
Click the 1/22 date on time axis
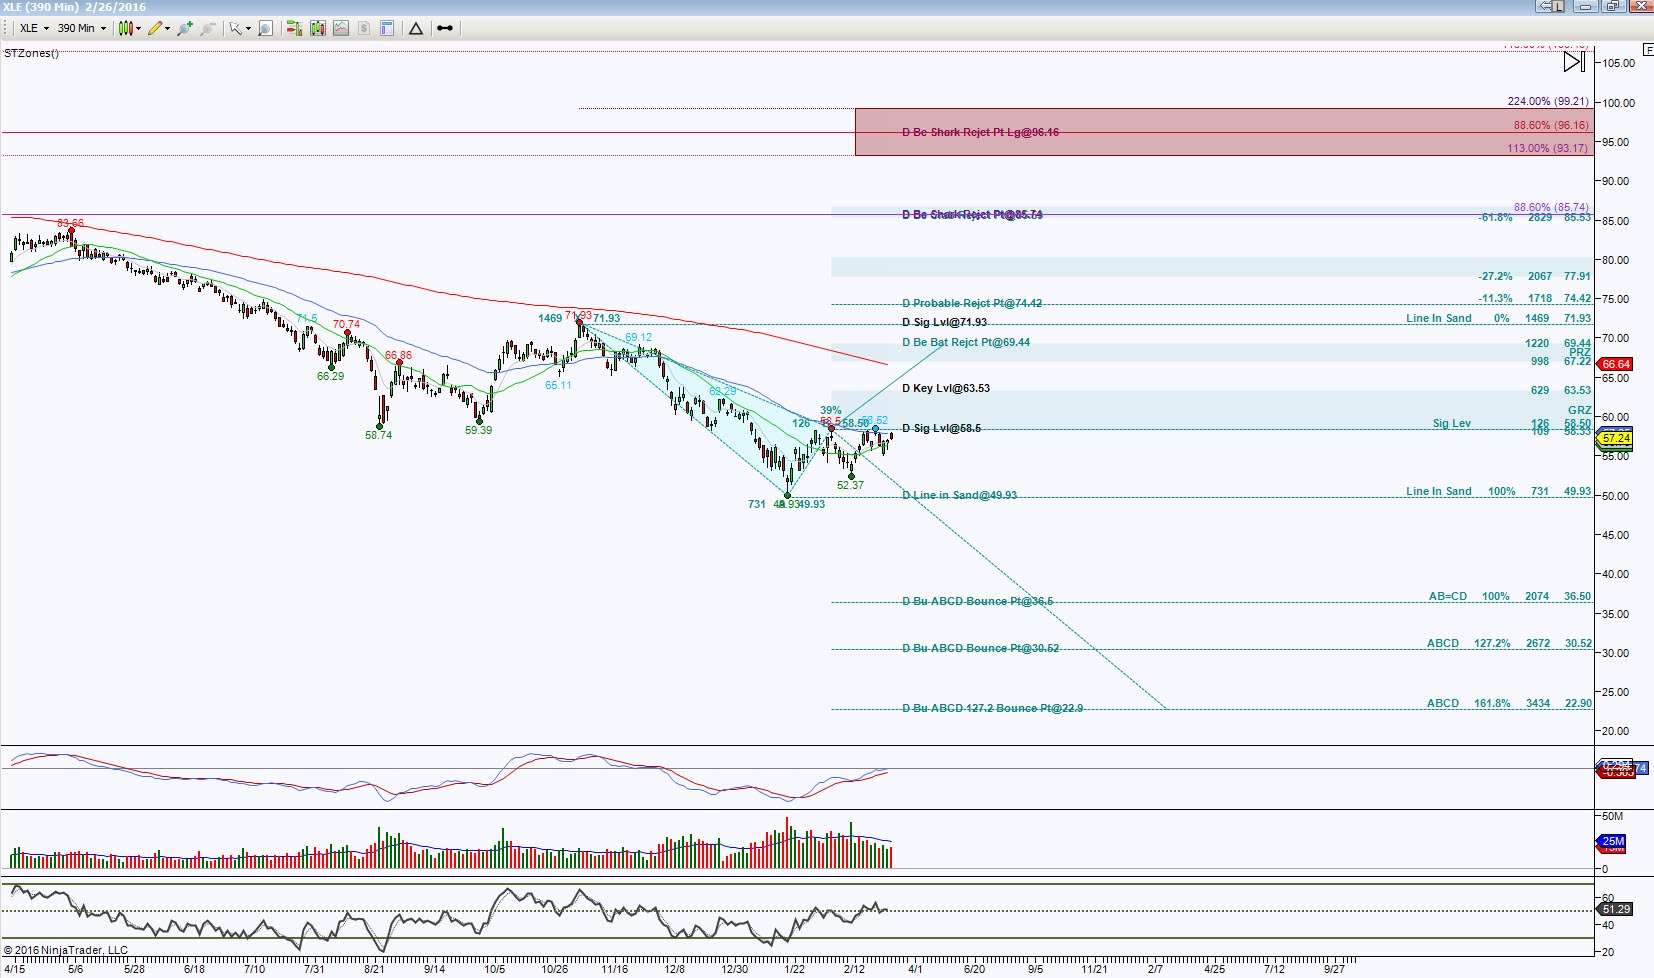point(794,969)
